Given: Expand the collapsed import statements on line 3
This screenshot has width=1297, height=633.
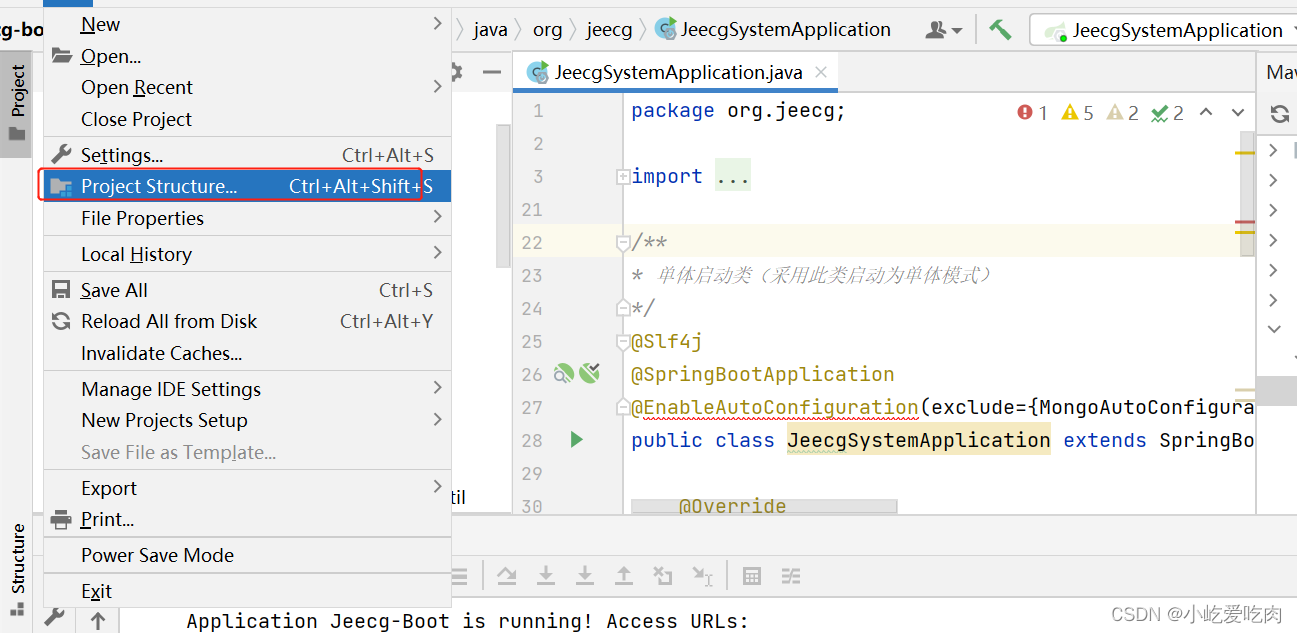Looking at the screenshot, I should tap(623, 175).
